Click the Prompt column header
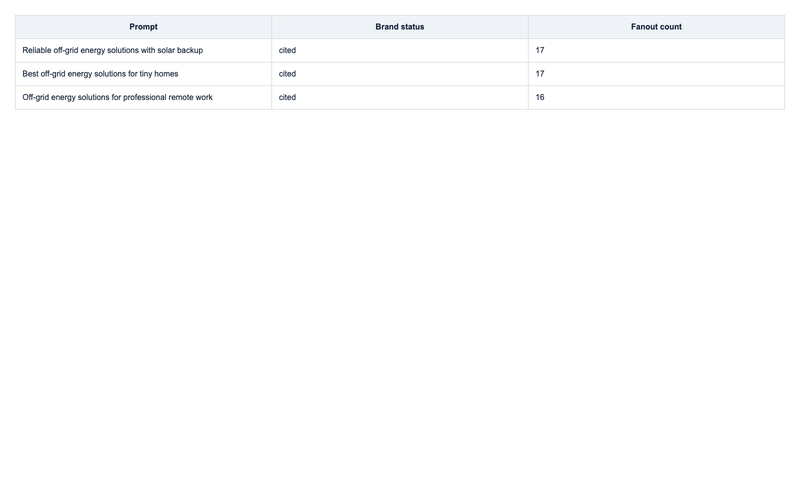The image size is (800, 500). coord(143,27)
